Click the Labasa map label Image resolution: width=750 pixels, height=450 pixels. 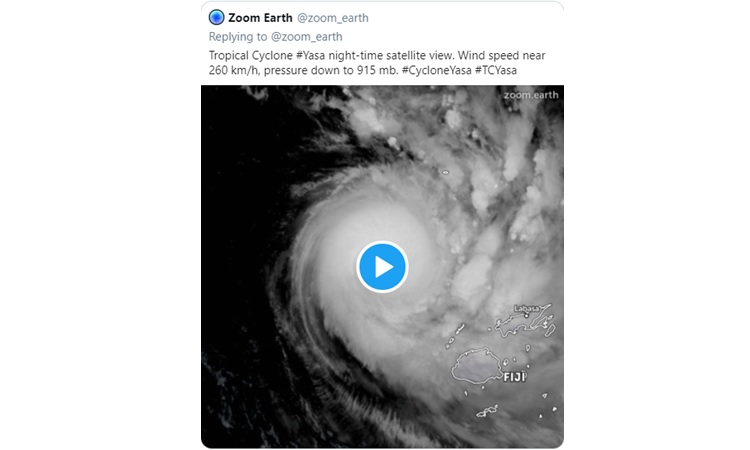pos(526,308)
